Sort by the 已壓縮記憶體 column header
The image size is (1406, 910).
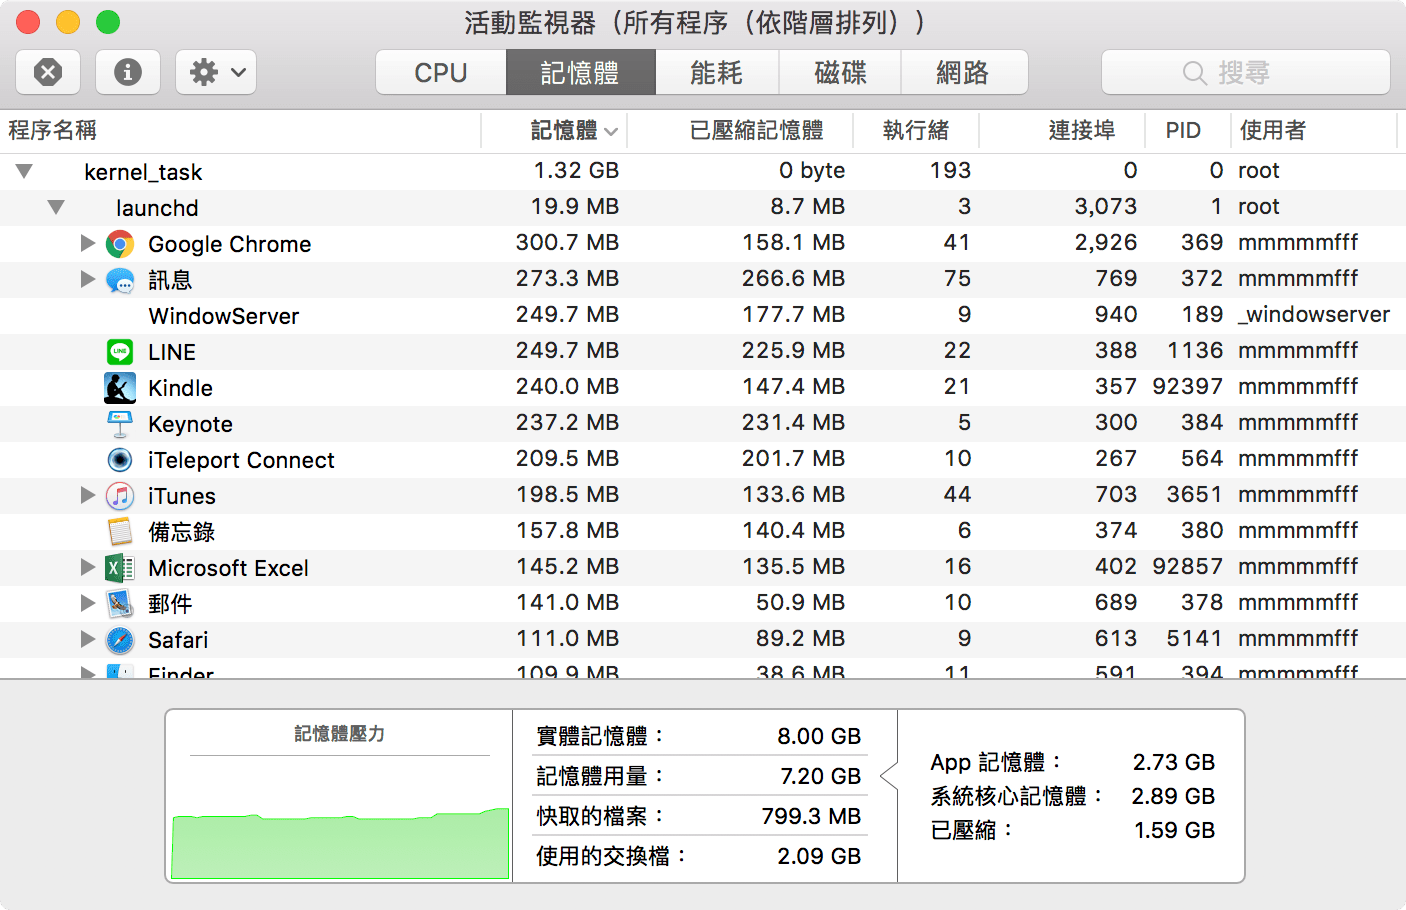tap(740, 130)
